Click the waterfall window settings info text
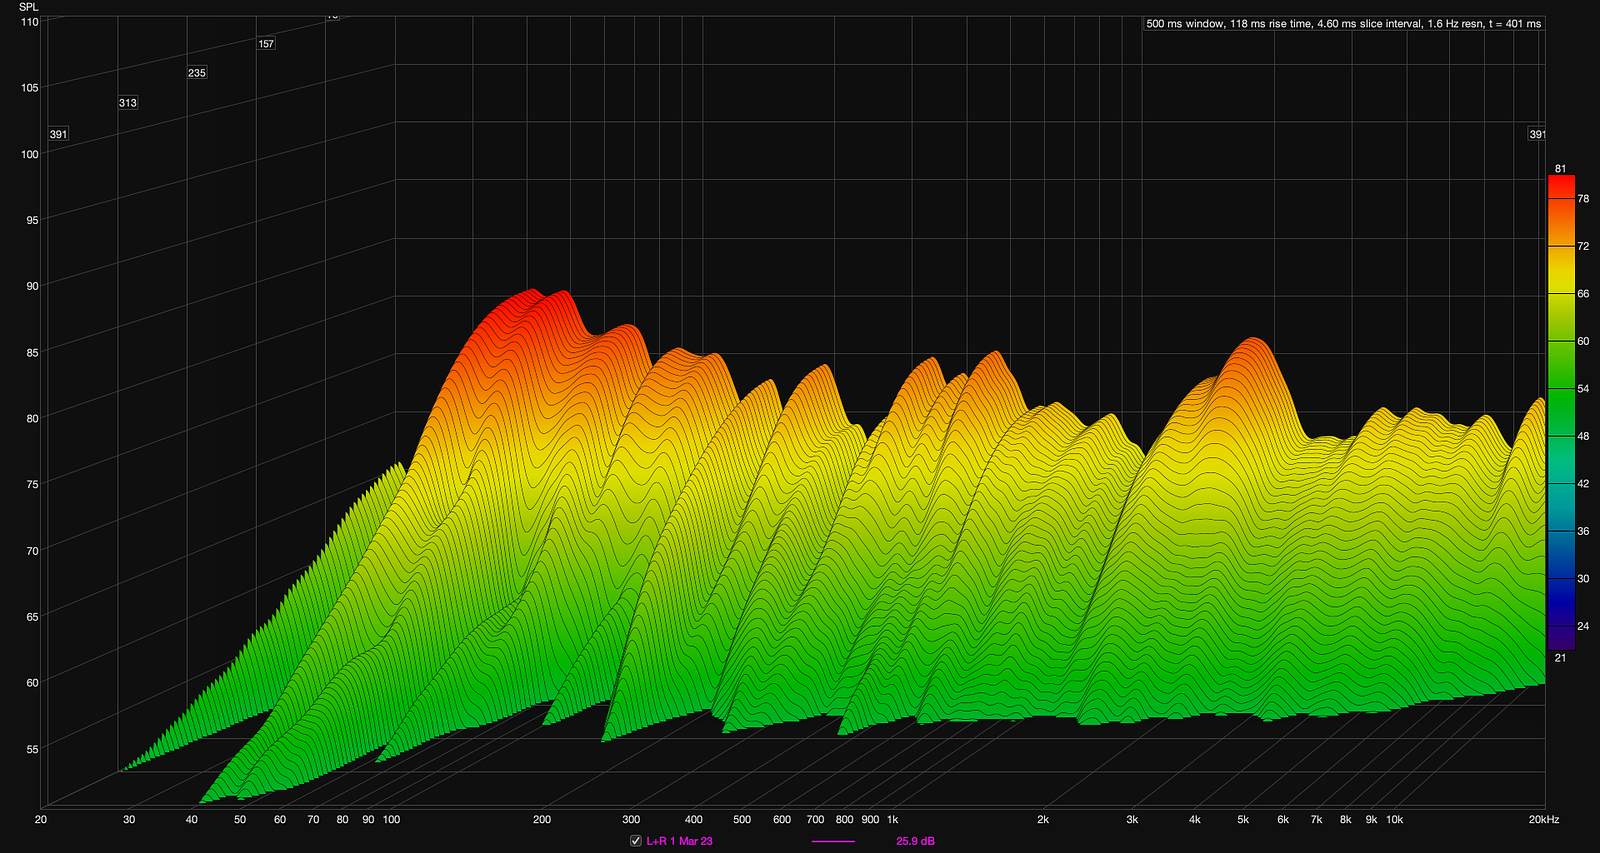 coord(1343,23)
